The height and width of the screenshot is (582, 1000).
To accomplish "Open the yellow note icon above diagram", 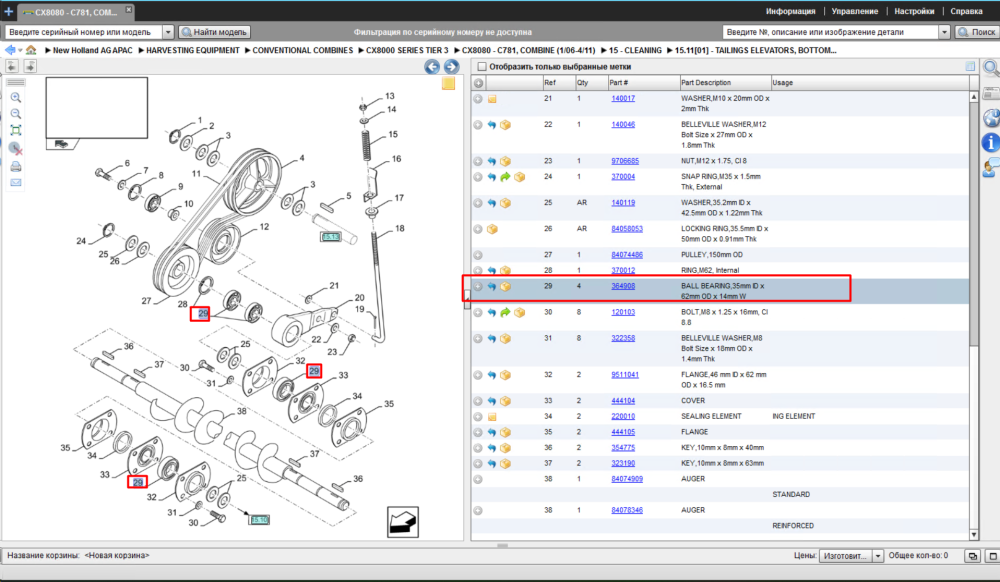I will click(448, 84).
